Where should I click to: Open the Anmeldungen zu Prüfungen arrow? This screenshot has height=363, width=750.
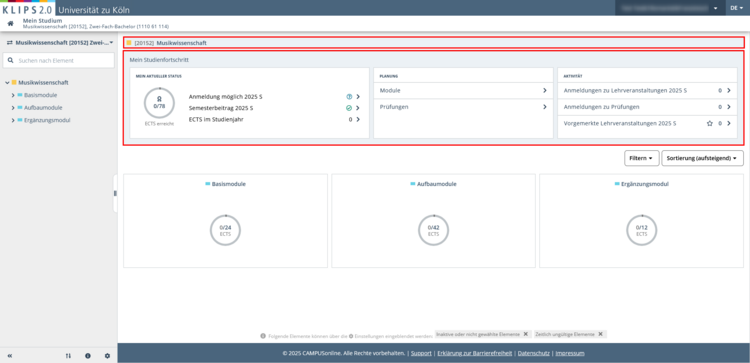(x=729, y=107)
